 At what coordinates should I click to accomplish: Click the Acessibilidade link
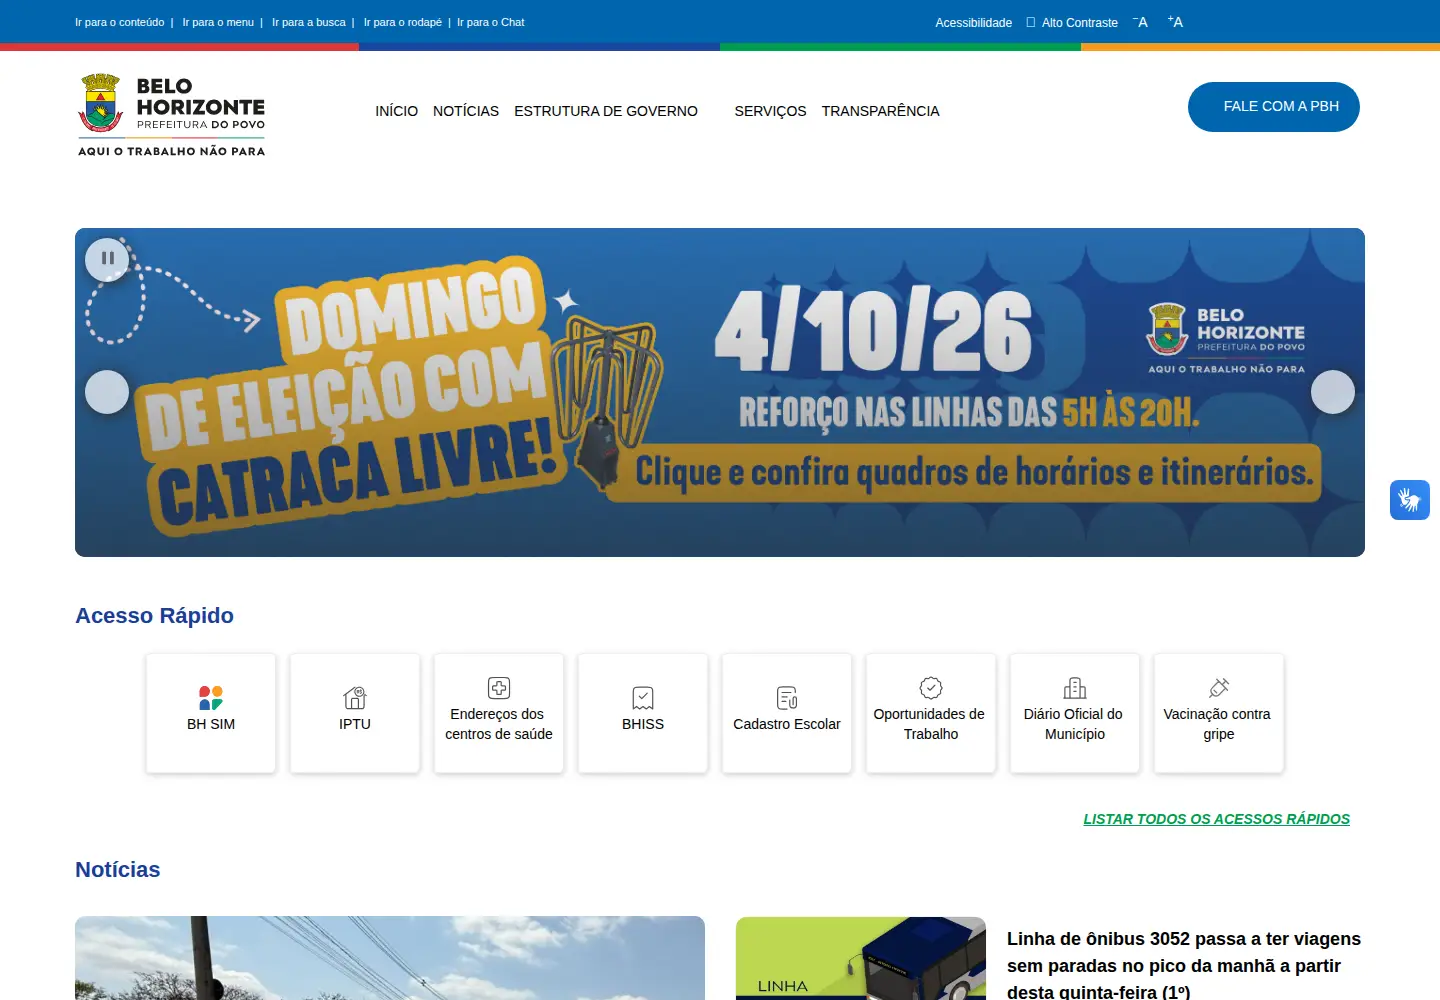tap(974, 23)
